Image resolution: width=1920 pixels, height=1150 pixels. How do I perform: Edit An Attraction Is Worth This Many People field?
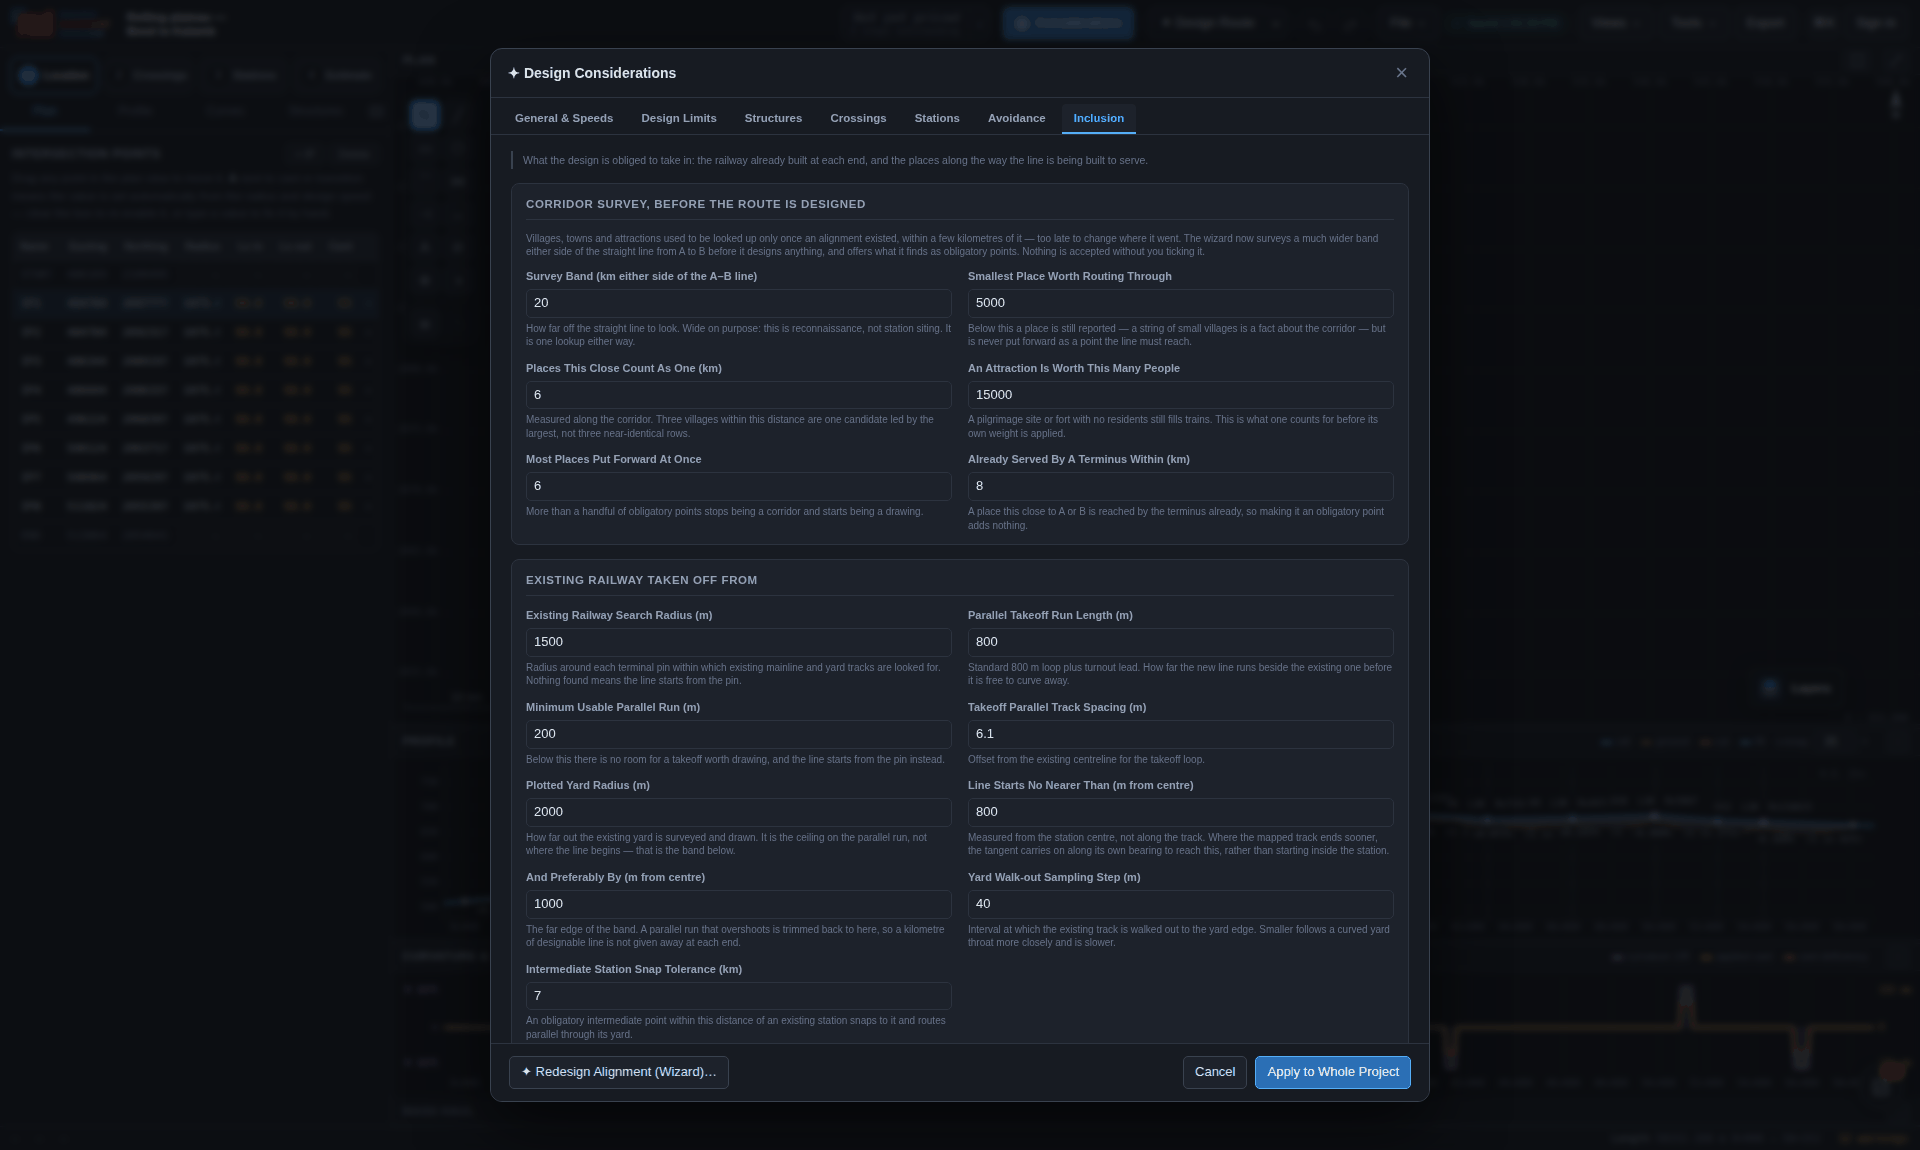click(x=1180, y=395)
